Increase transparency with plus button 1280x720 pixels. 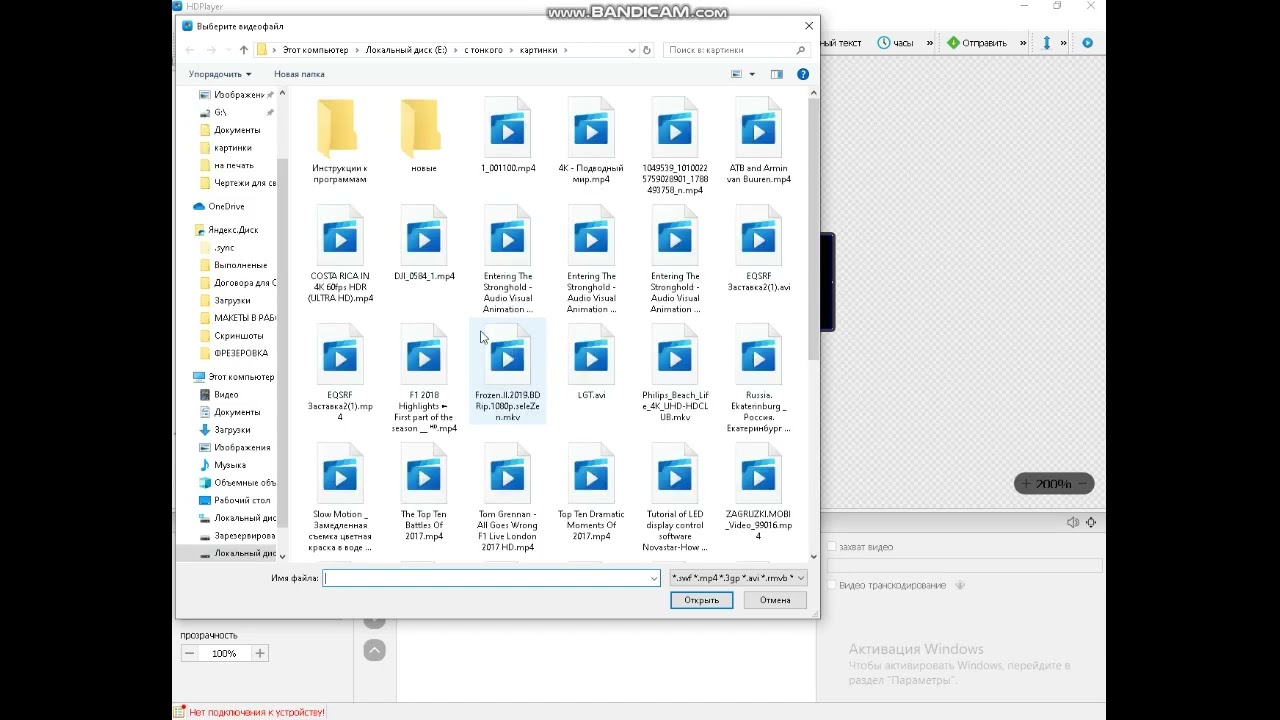[260, 653]
